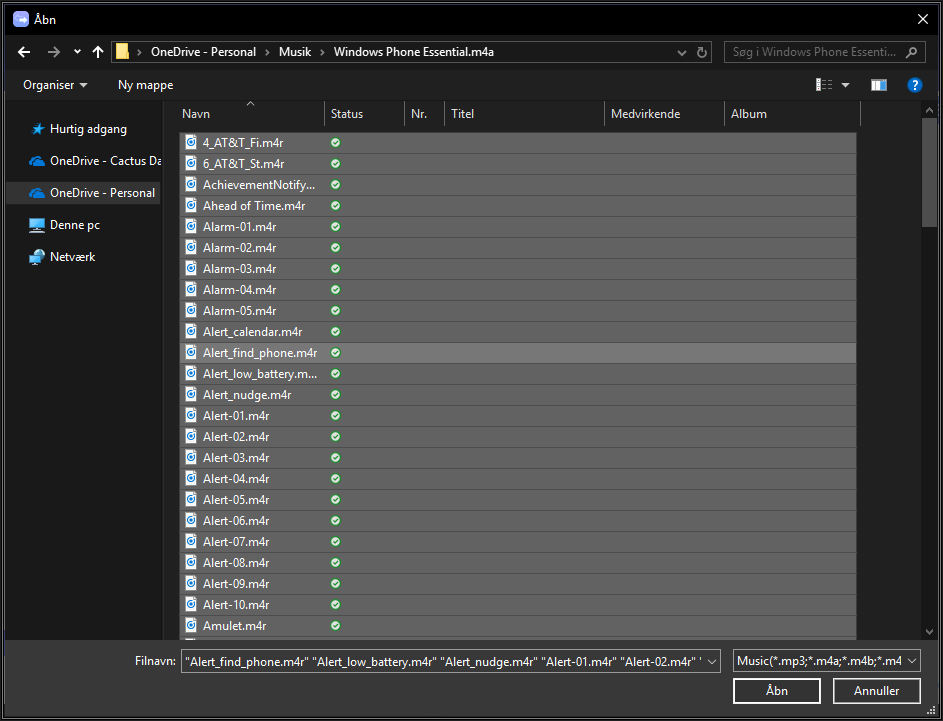
Task: Open the help question mark
Action: [915, 85]
